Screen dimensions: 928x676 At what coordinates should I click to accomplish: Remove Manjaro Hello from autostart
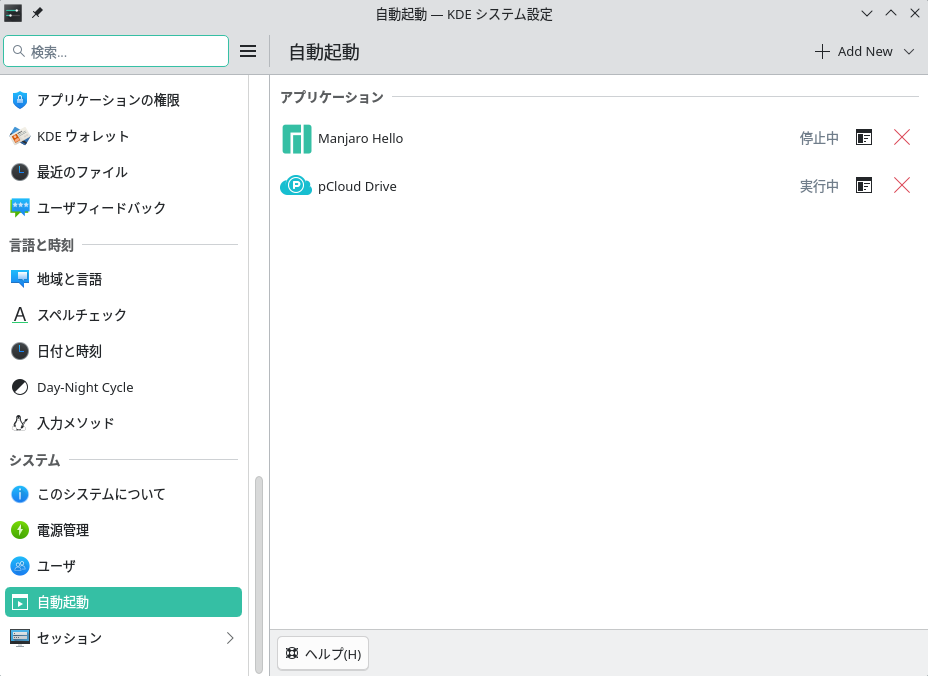902,138
